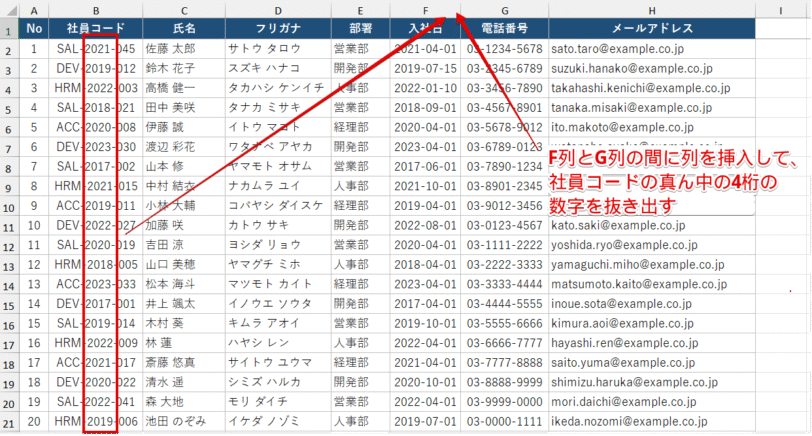Select No cell with value 20
The image size is (812, 436).
coord(34,422)
